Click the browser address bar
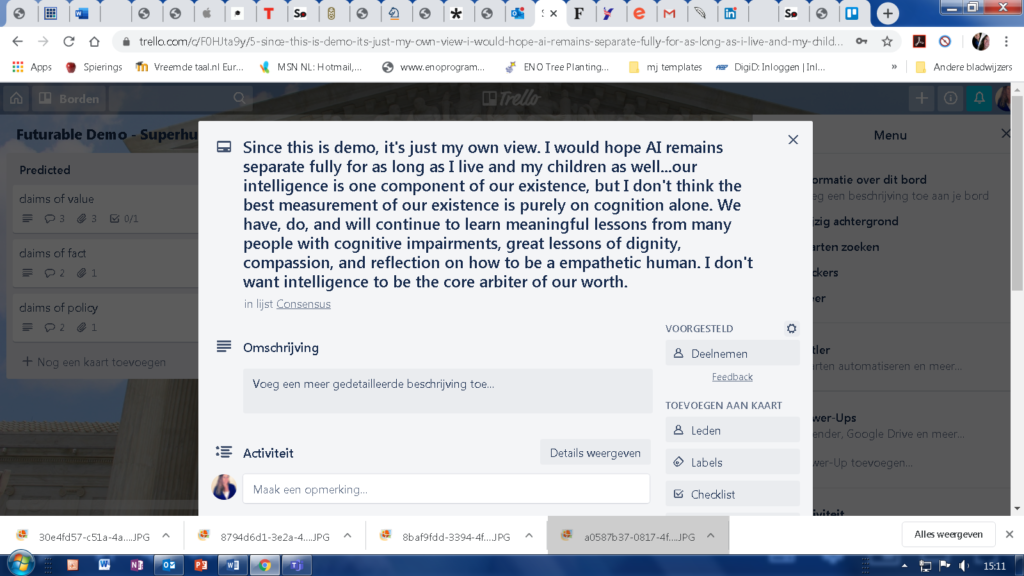1024x576 pixels. coord(490,42)
